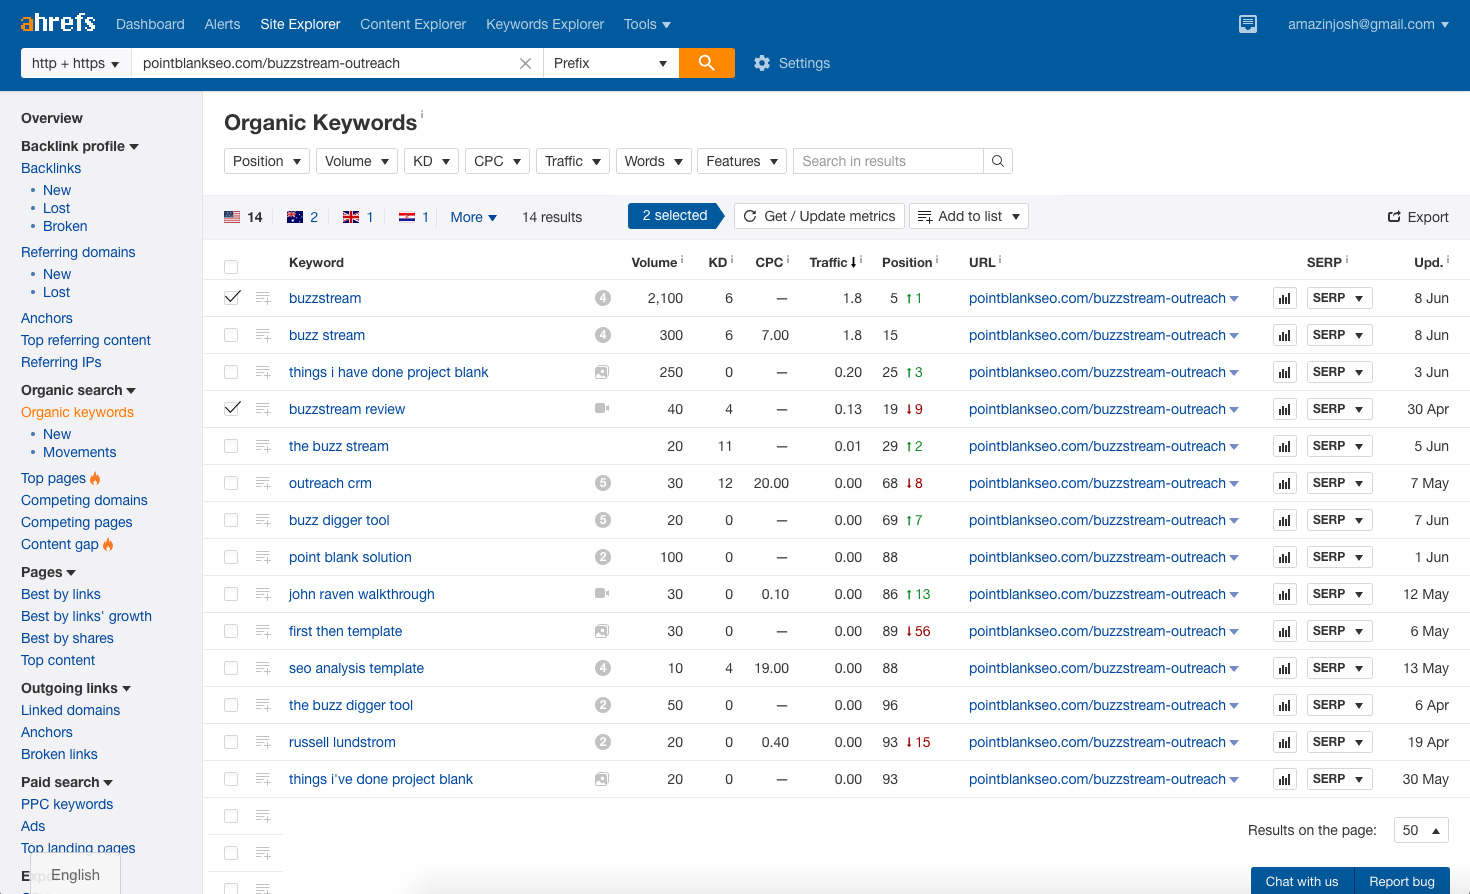Viewport: 1470px width, 894px height.
Task: Open the Dashboard nav item
Action: (x=150, y=24)
